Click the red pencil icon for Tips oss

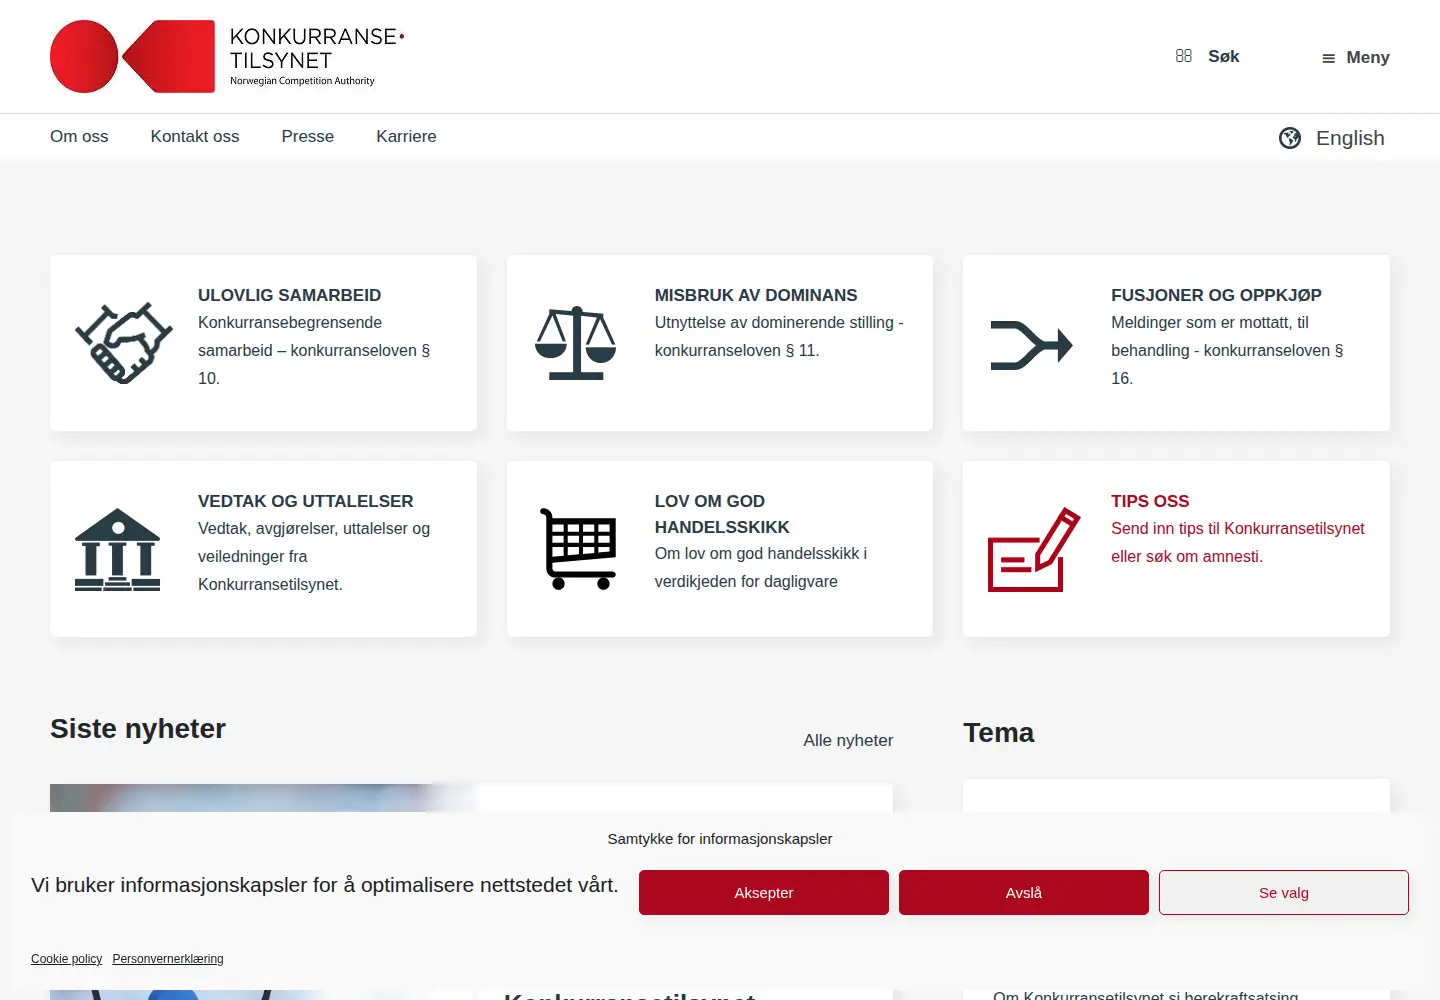click(x=1034, y=549)
